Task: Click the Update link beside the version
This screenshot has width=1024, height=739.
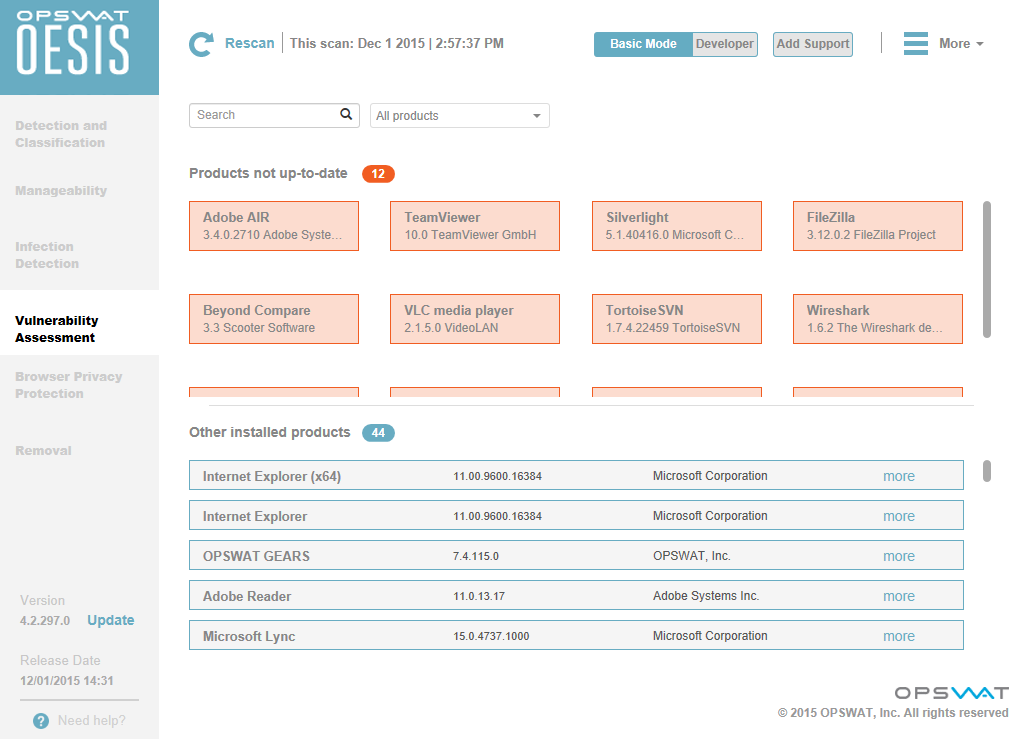Action: (111, 620)
